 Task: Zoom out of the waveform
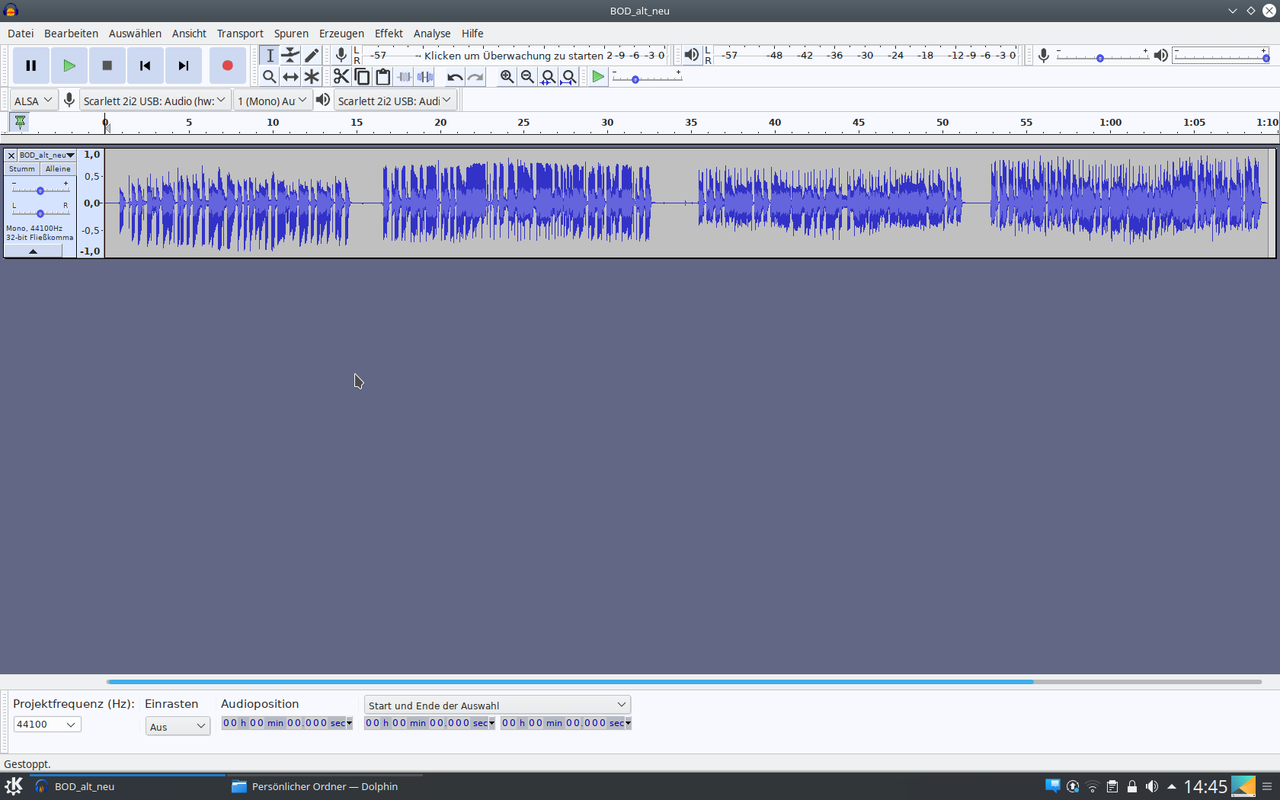pos(527,77)
